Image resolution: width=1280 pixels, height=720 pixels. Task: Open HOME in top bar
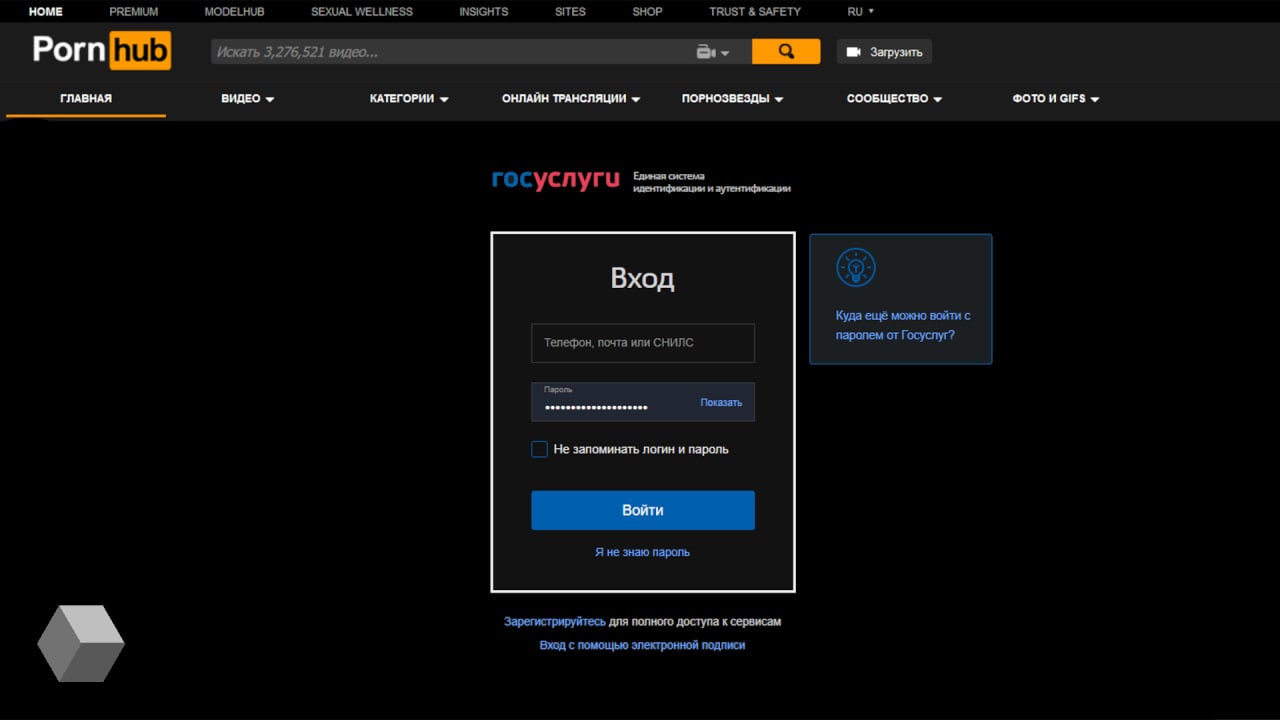tap(46, 12)
